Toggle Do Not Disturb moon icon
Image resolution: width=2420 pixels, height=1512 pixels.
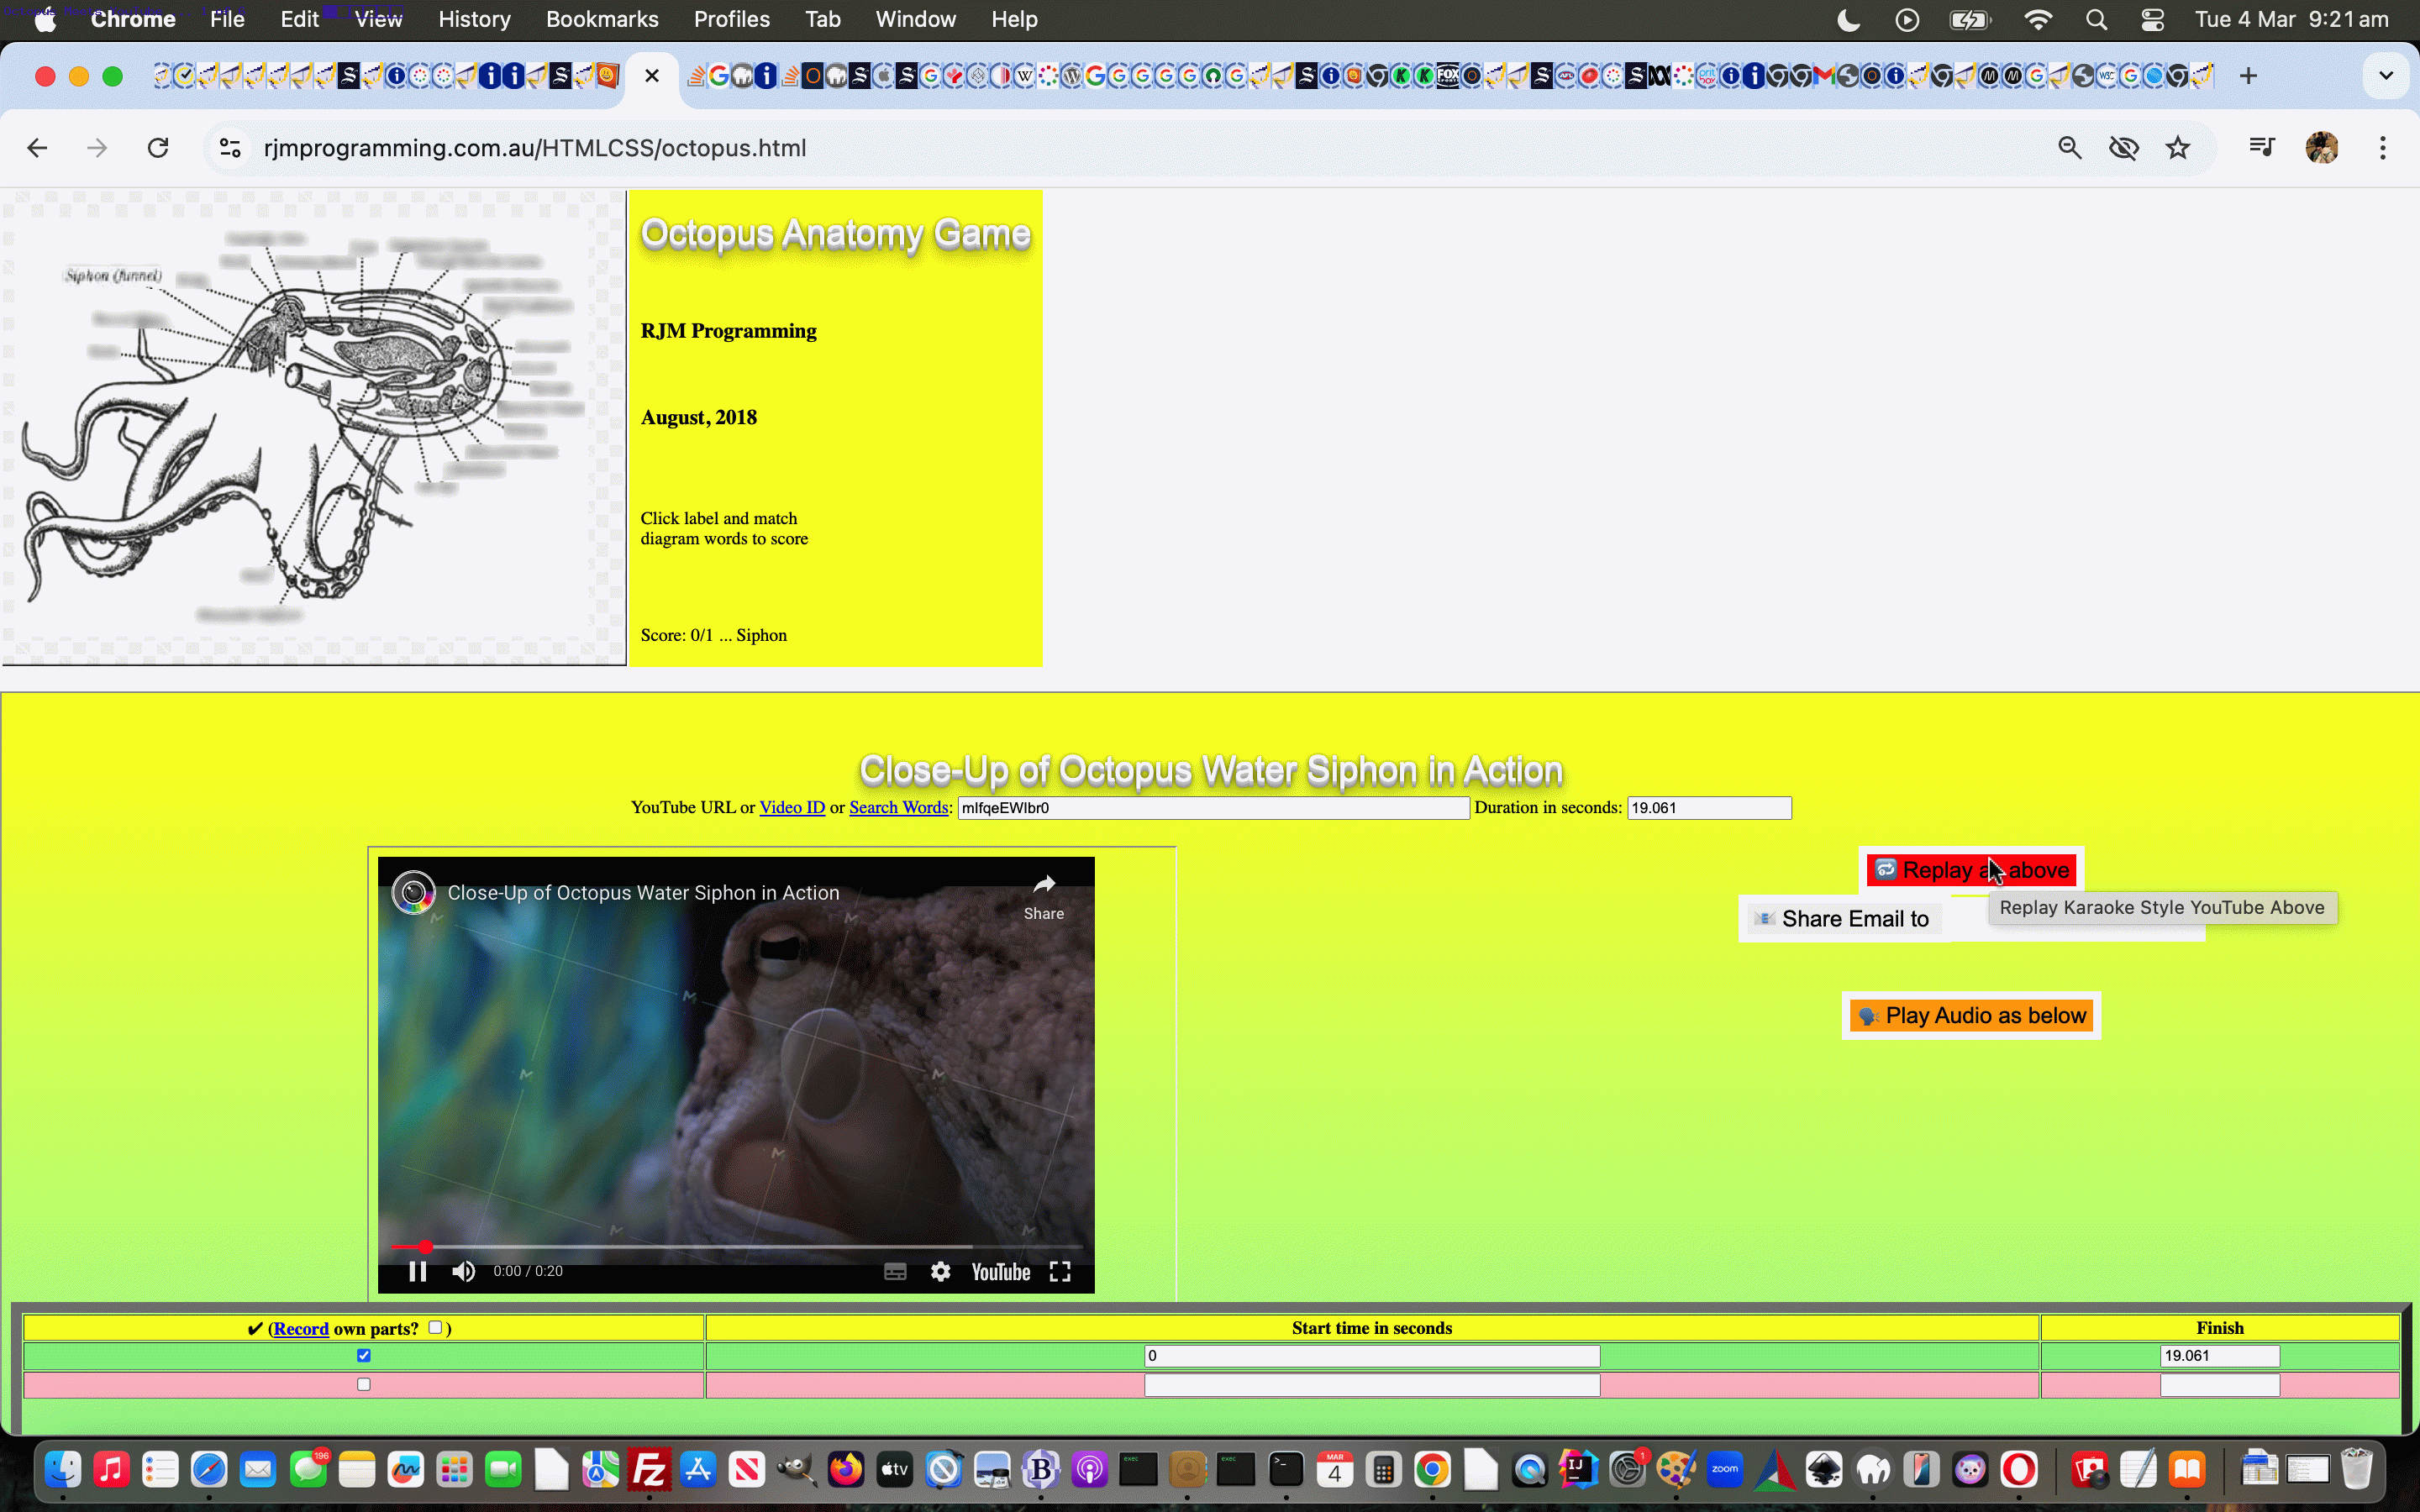pos(1848,19)
